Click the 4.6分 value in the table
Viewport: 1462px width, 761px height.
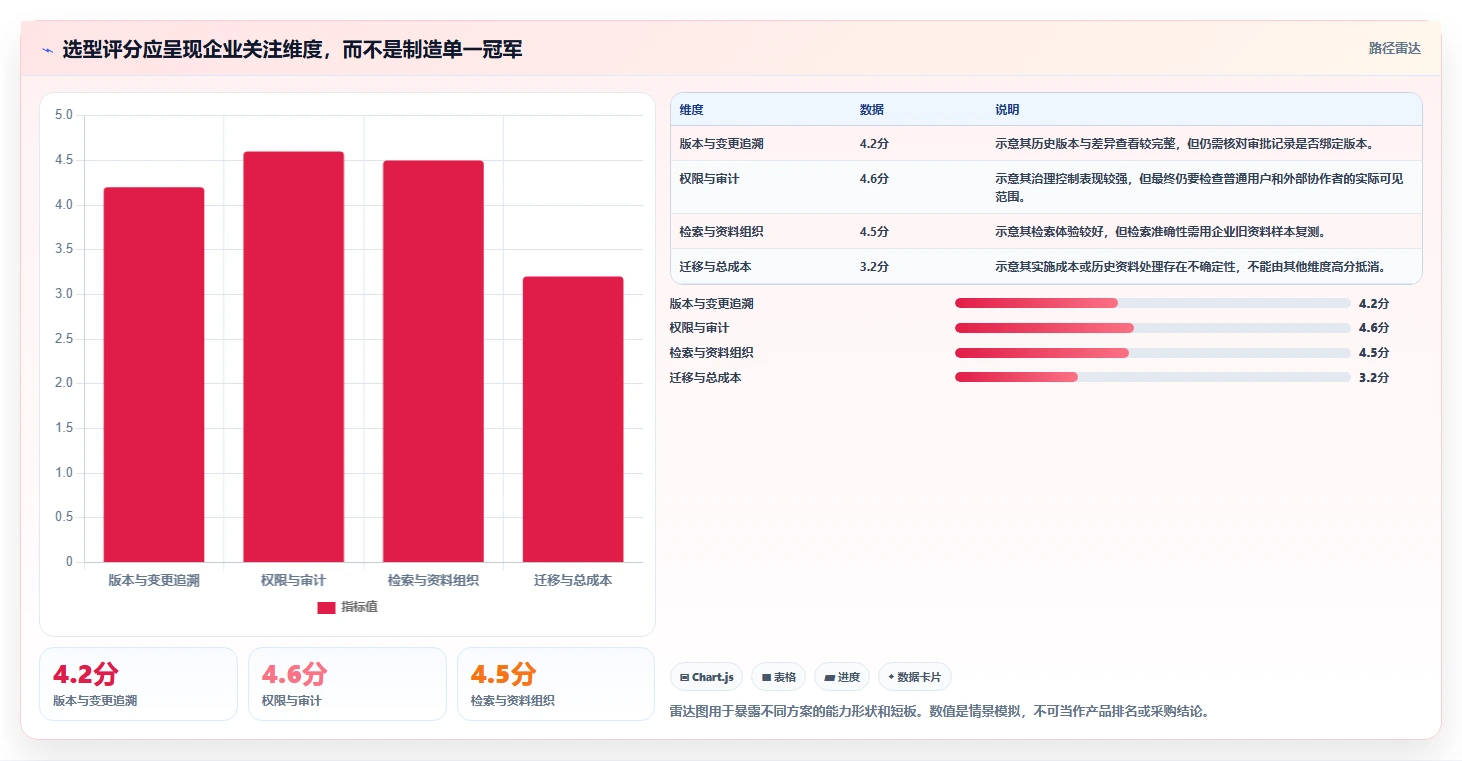pos(874,179)
